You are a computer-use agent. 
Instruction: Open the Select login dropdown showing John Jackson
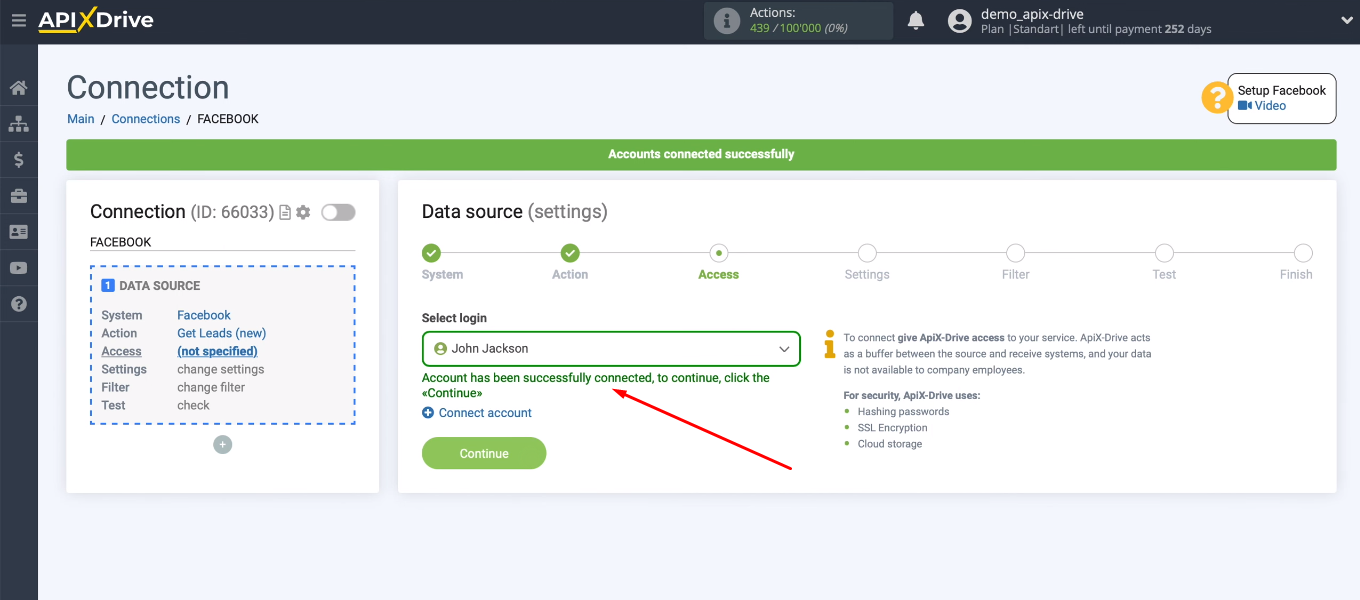click(611, 349)
